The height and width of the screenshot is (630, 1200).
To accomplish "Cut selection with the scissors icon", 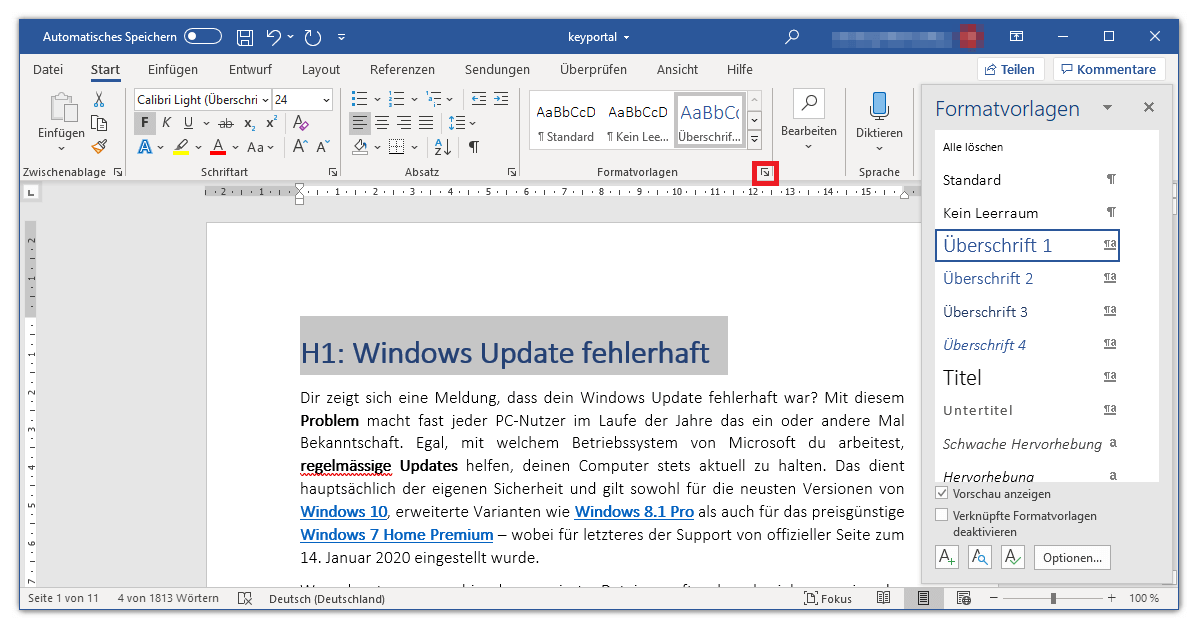I will point(99,100).
